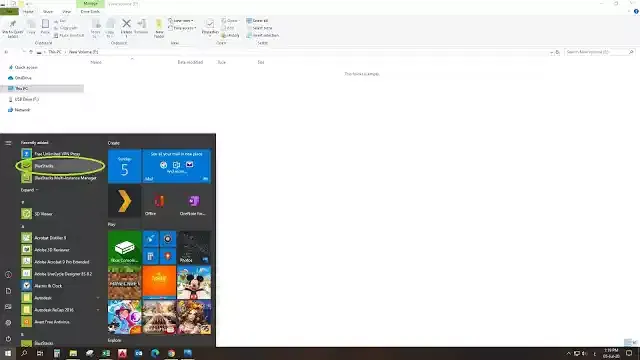This screenshot has width=640, height=360.
Task: Open BlueStacks from Recently added
Action: (x=60, y=166)
